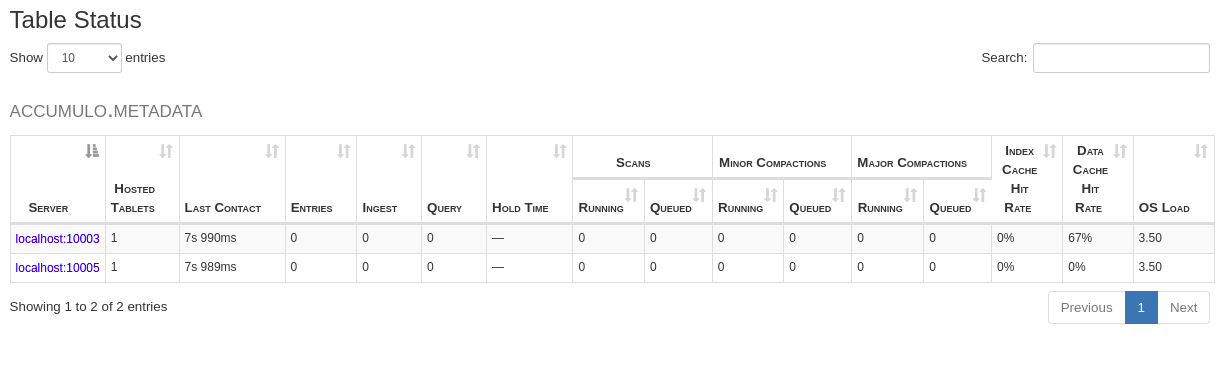The height and width of the screenshot is (377, 1225).
Task: Go to the Previous page
Action: pyautogui.click(x=1086, y=308)
